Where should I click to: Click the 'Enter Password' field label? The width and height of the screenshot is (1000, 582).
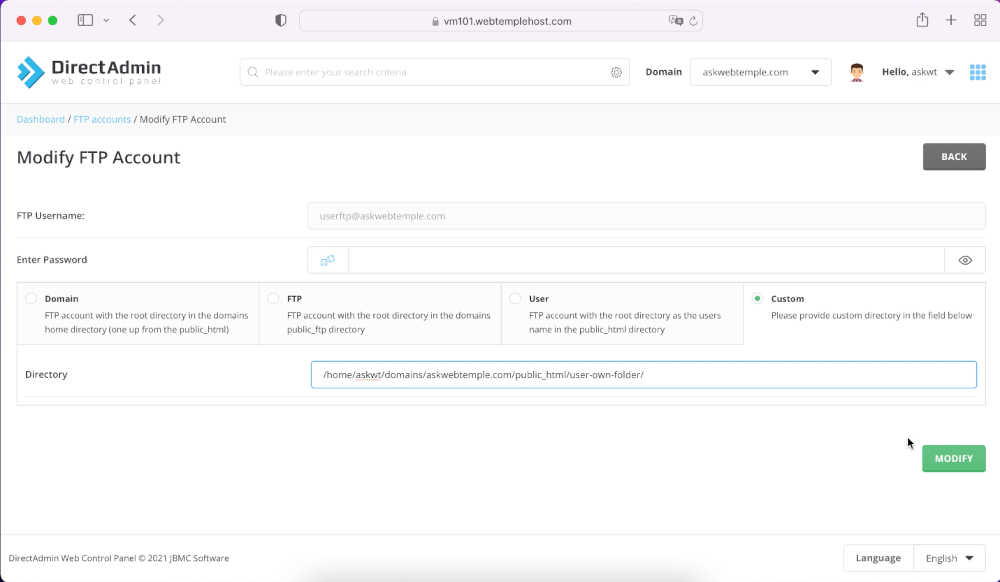pyautogui.click(x=52, y=259)
